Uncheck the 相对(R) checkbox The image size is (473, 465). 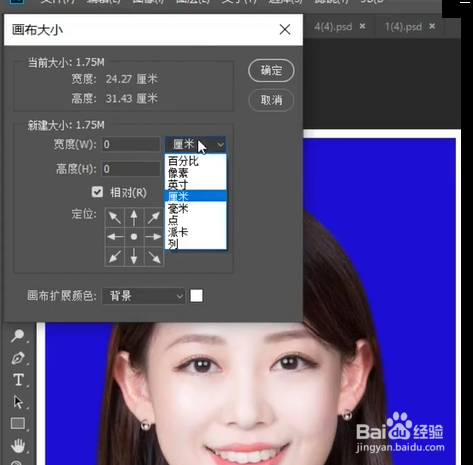click(x=97, y=192)
